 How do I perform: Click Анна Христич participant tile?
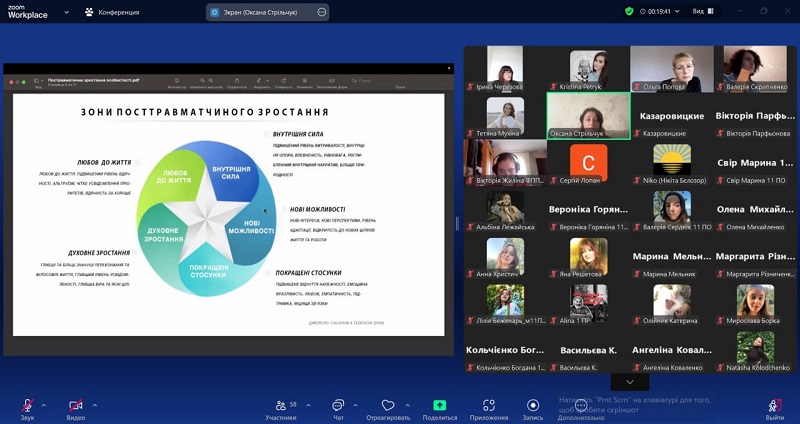tap(505, 257)
